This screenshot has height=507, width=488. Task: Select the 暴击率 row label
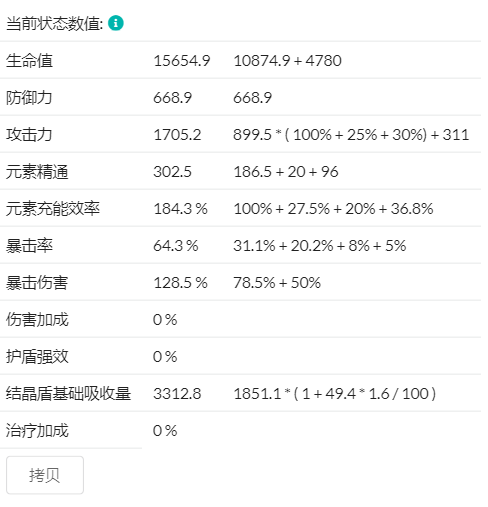(29, 246)
